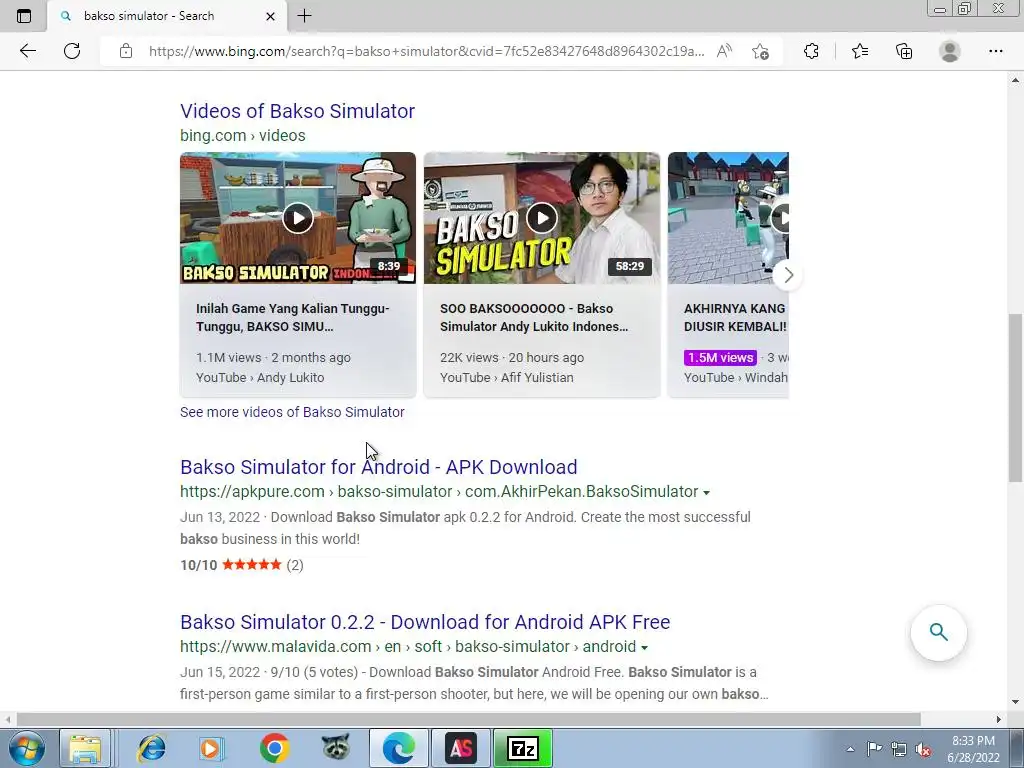The width and height of the screenshot is (1024, 768).
Task: Open the Favorites list icon
Action: 860,51
